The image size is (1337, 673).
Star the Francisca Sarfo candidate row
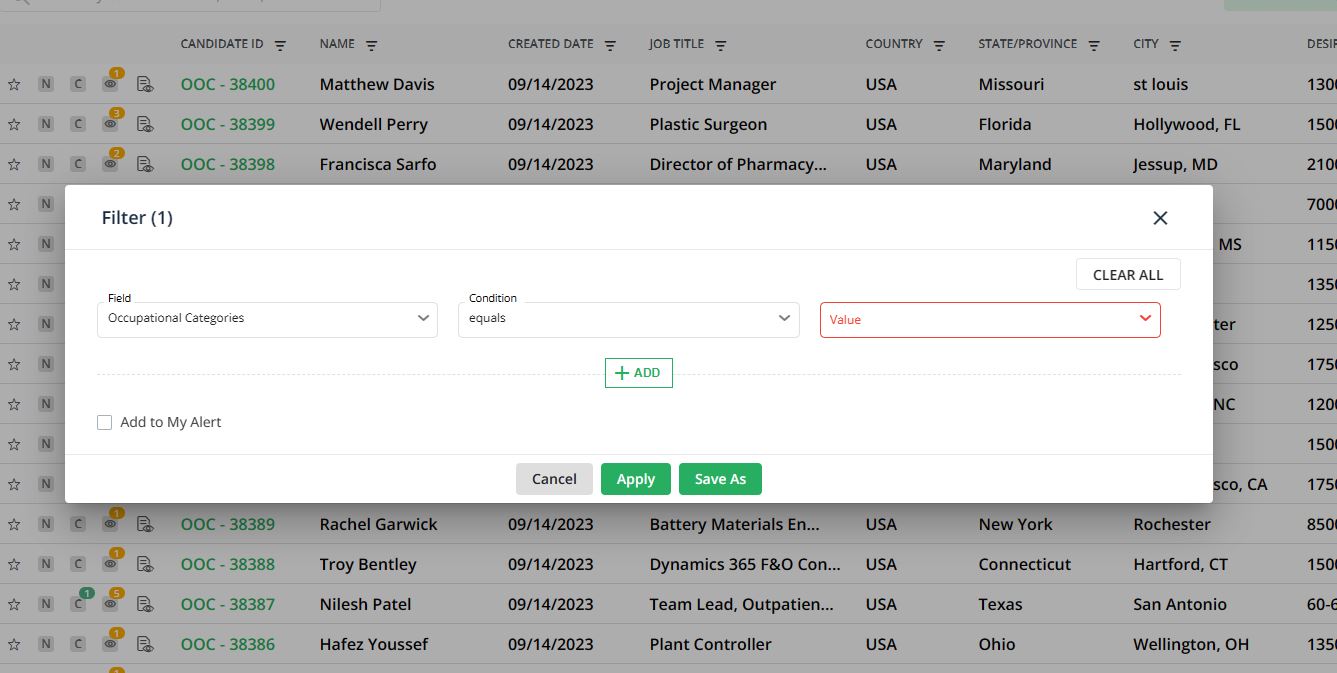pos(14,165)
